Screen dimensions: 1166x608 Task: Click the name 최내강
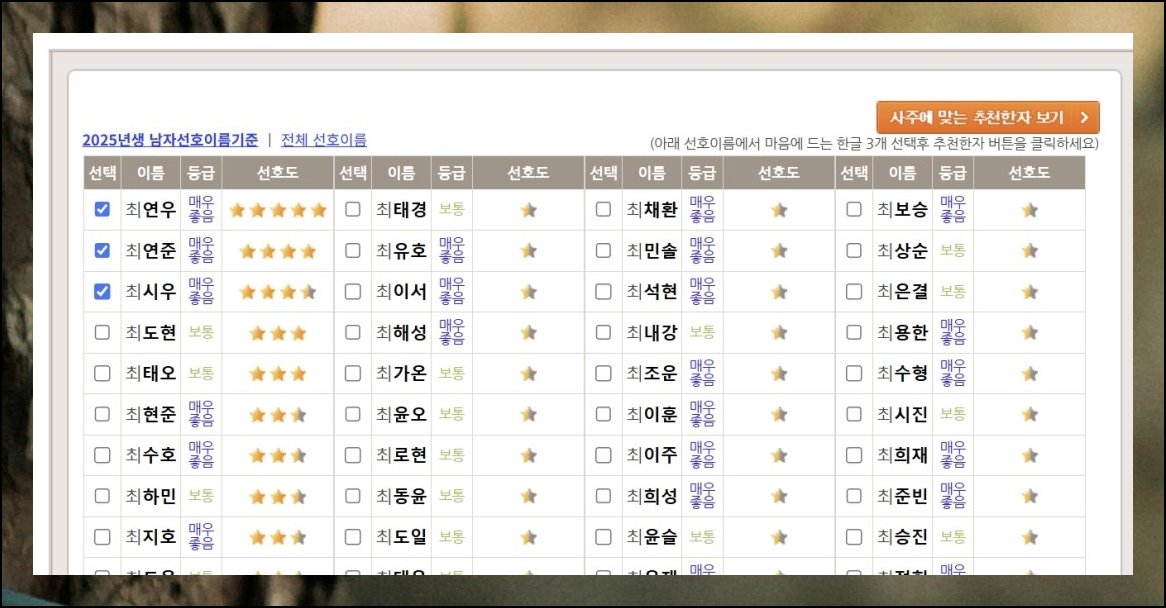click(x=652, y=332)
